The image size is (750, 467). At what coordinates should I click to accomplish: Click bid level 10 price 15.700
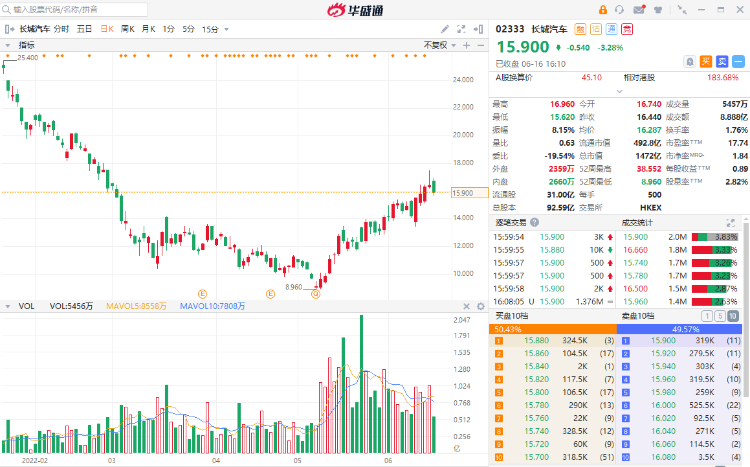point(537,457)
